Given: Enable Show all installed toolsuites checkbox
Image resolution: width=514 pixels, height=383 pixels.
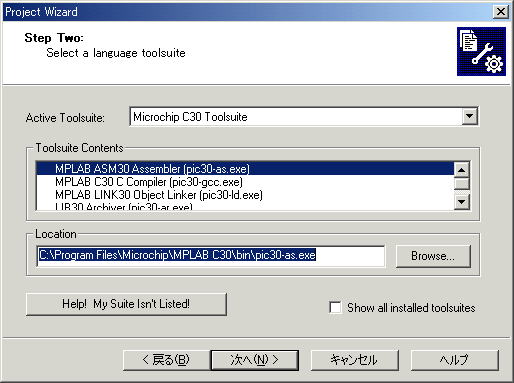Looking at the screenshot, I should [335, 307].
